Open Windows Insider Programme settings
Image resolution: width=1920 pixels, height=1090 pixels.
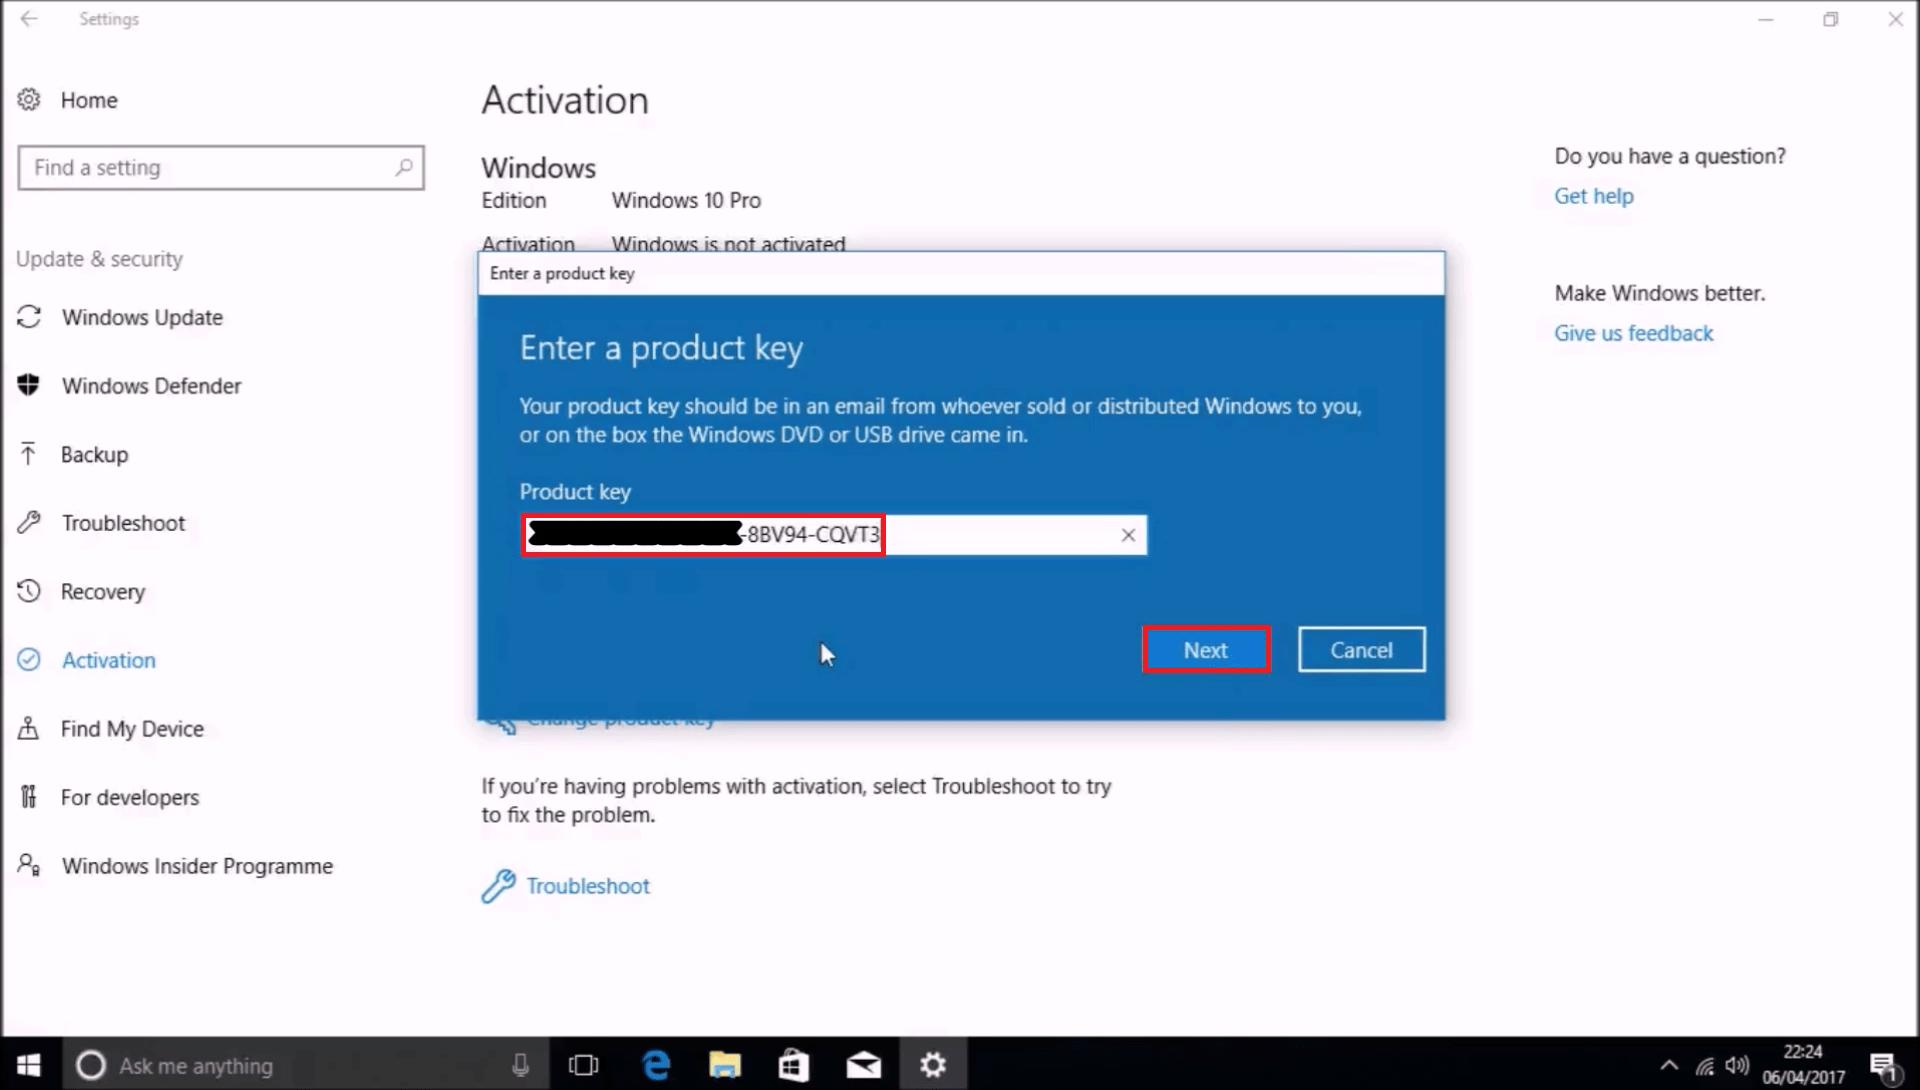(197, 865)
